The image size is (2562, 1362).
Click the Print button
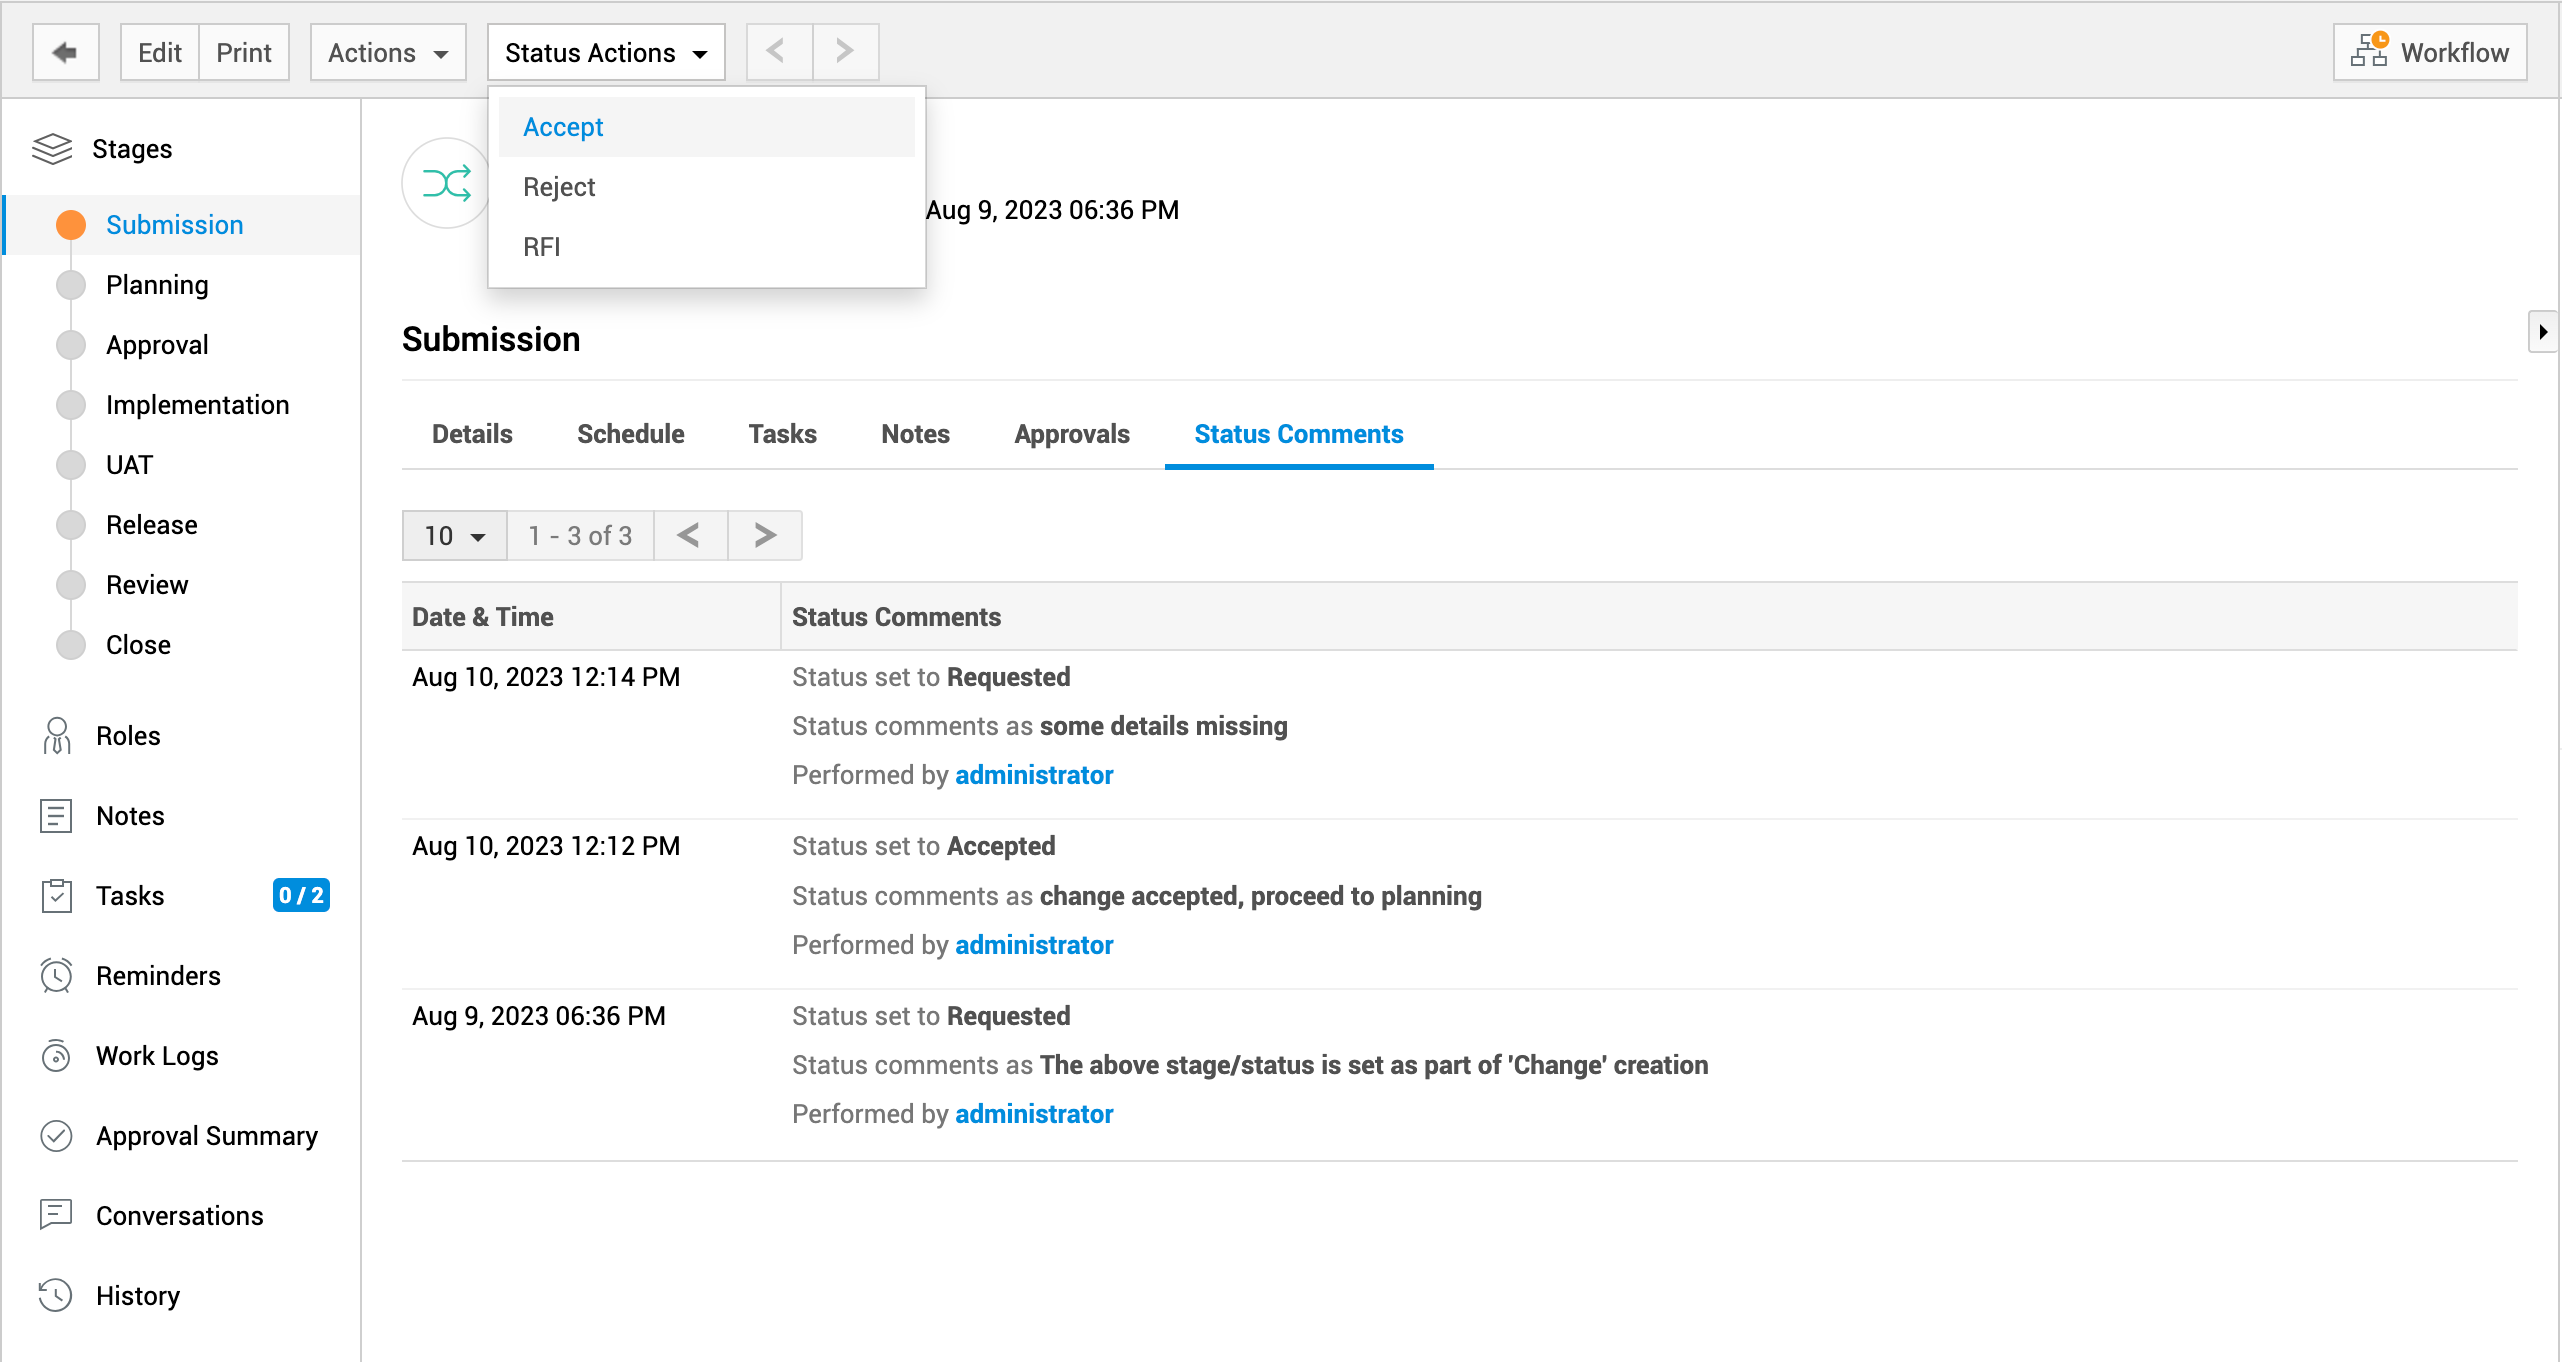coord(244,52)
